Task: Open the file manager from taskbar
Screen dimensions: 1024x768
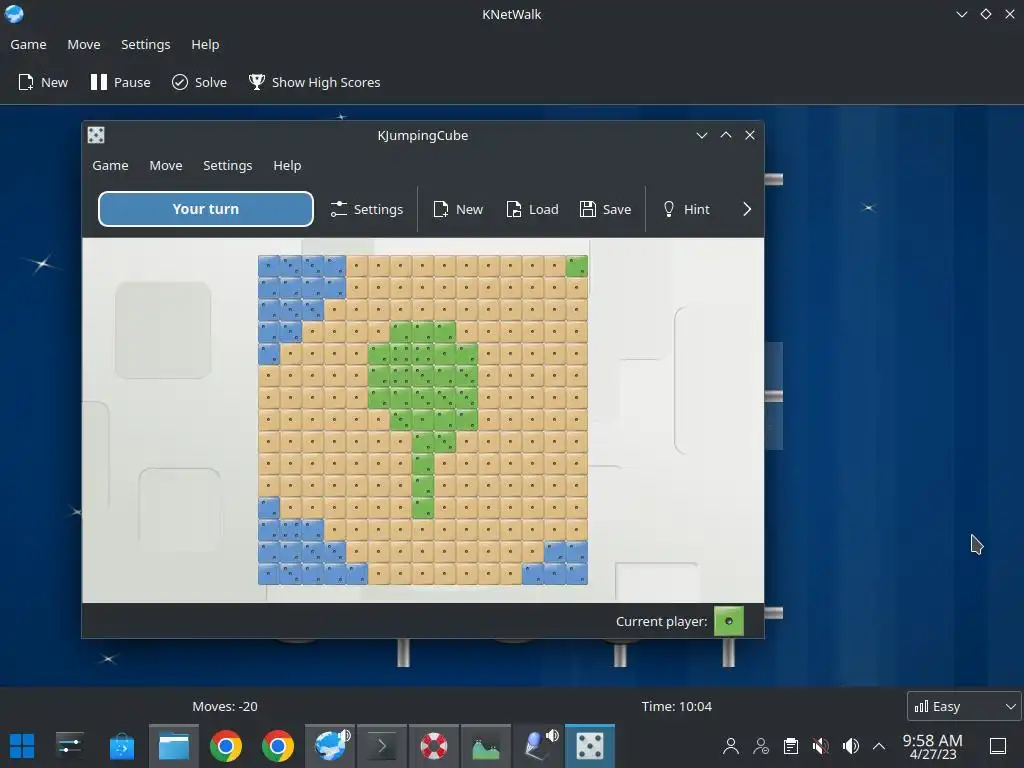Action: [174, 746]
